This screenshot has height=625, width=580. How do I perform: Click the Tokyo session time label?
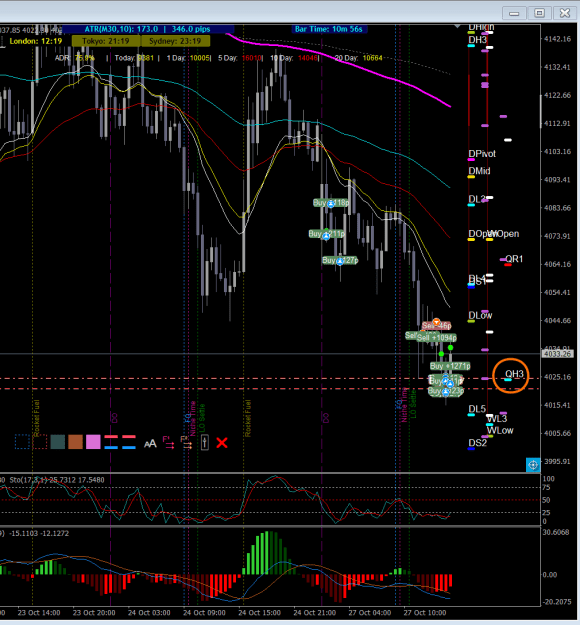pos(106,41)
